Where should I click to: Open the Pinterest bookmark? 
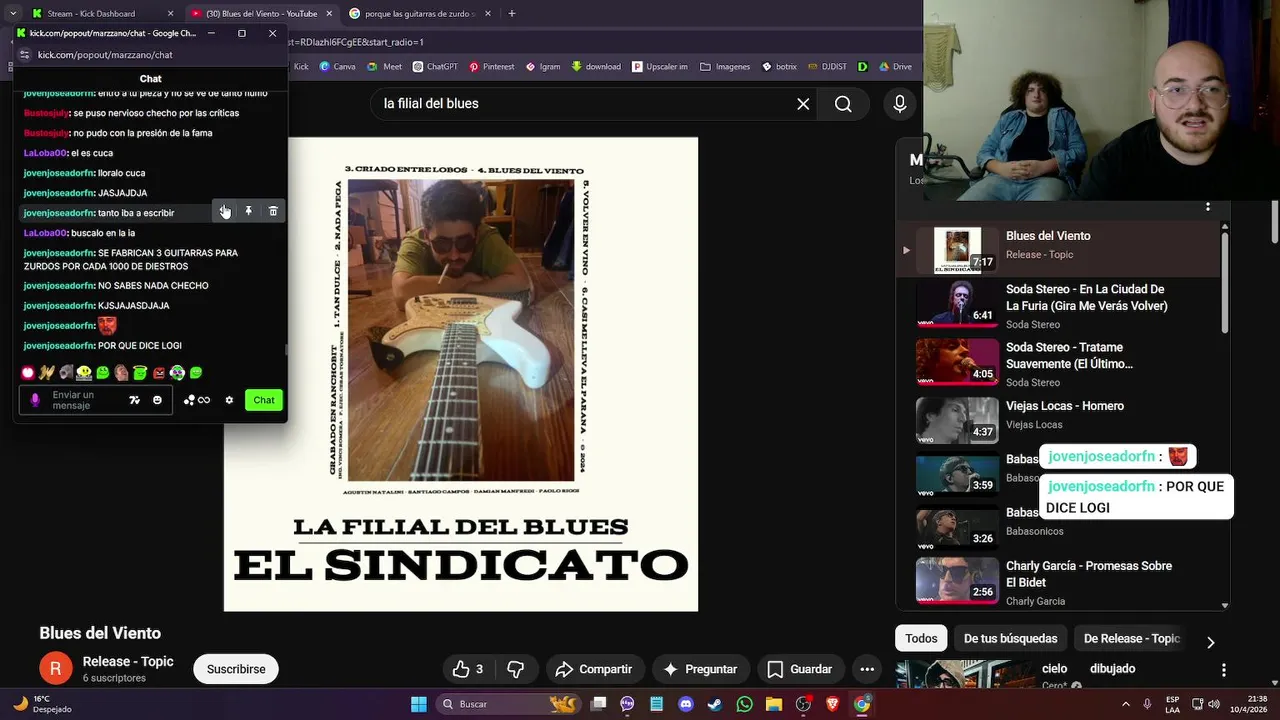[491, 67]
